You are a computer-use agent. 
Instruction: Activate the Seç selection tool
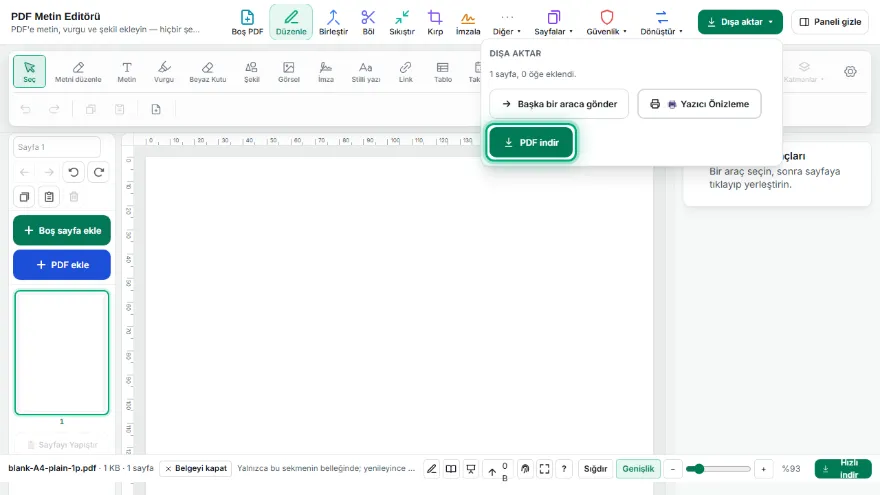pyautogui.click(x=29, y=71)
